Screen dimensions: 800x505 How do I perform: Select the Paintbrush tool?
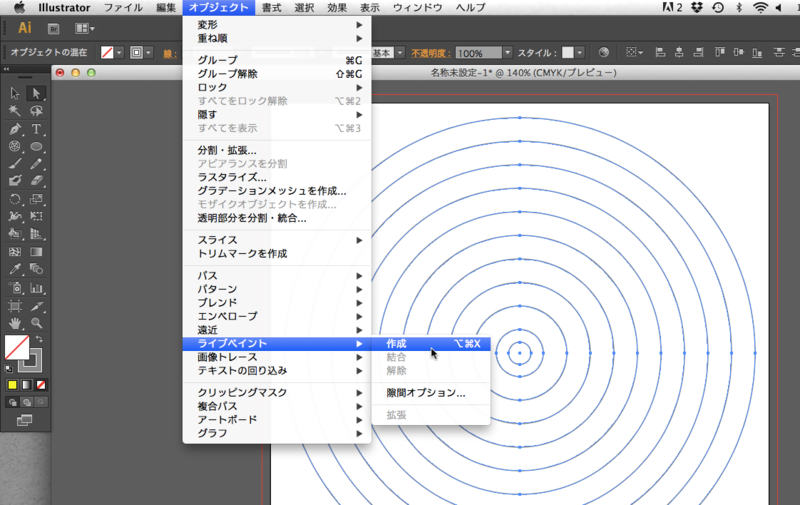click(15, 164)
